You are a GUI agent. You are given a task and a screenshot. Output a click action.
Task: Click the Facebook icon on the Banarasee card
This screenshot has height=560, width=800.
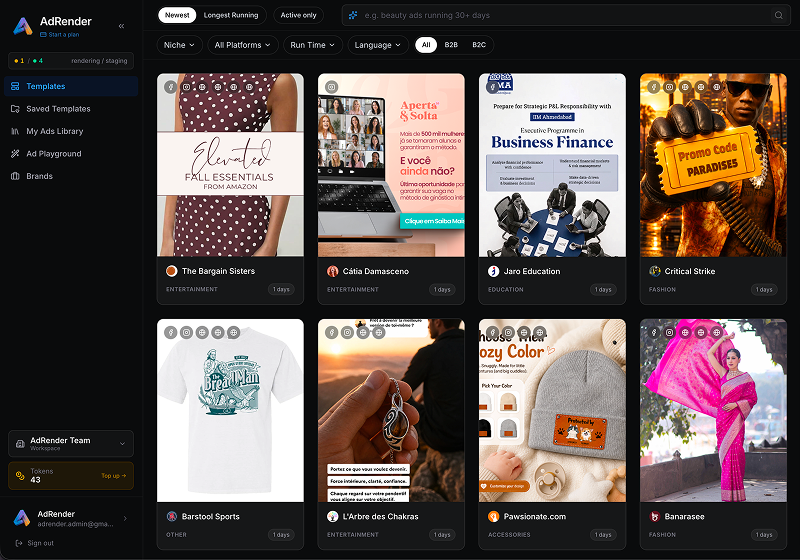click(x=654, y=333)
